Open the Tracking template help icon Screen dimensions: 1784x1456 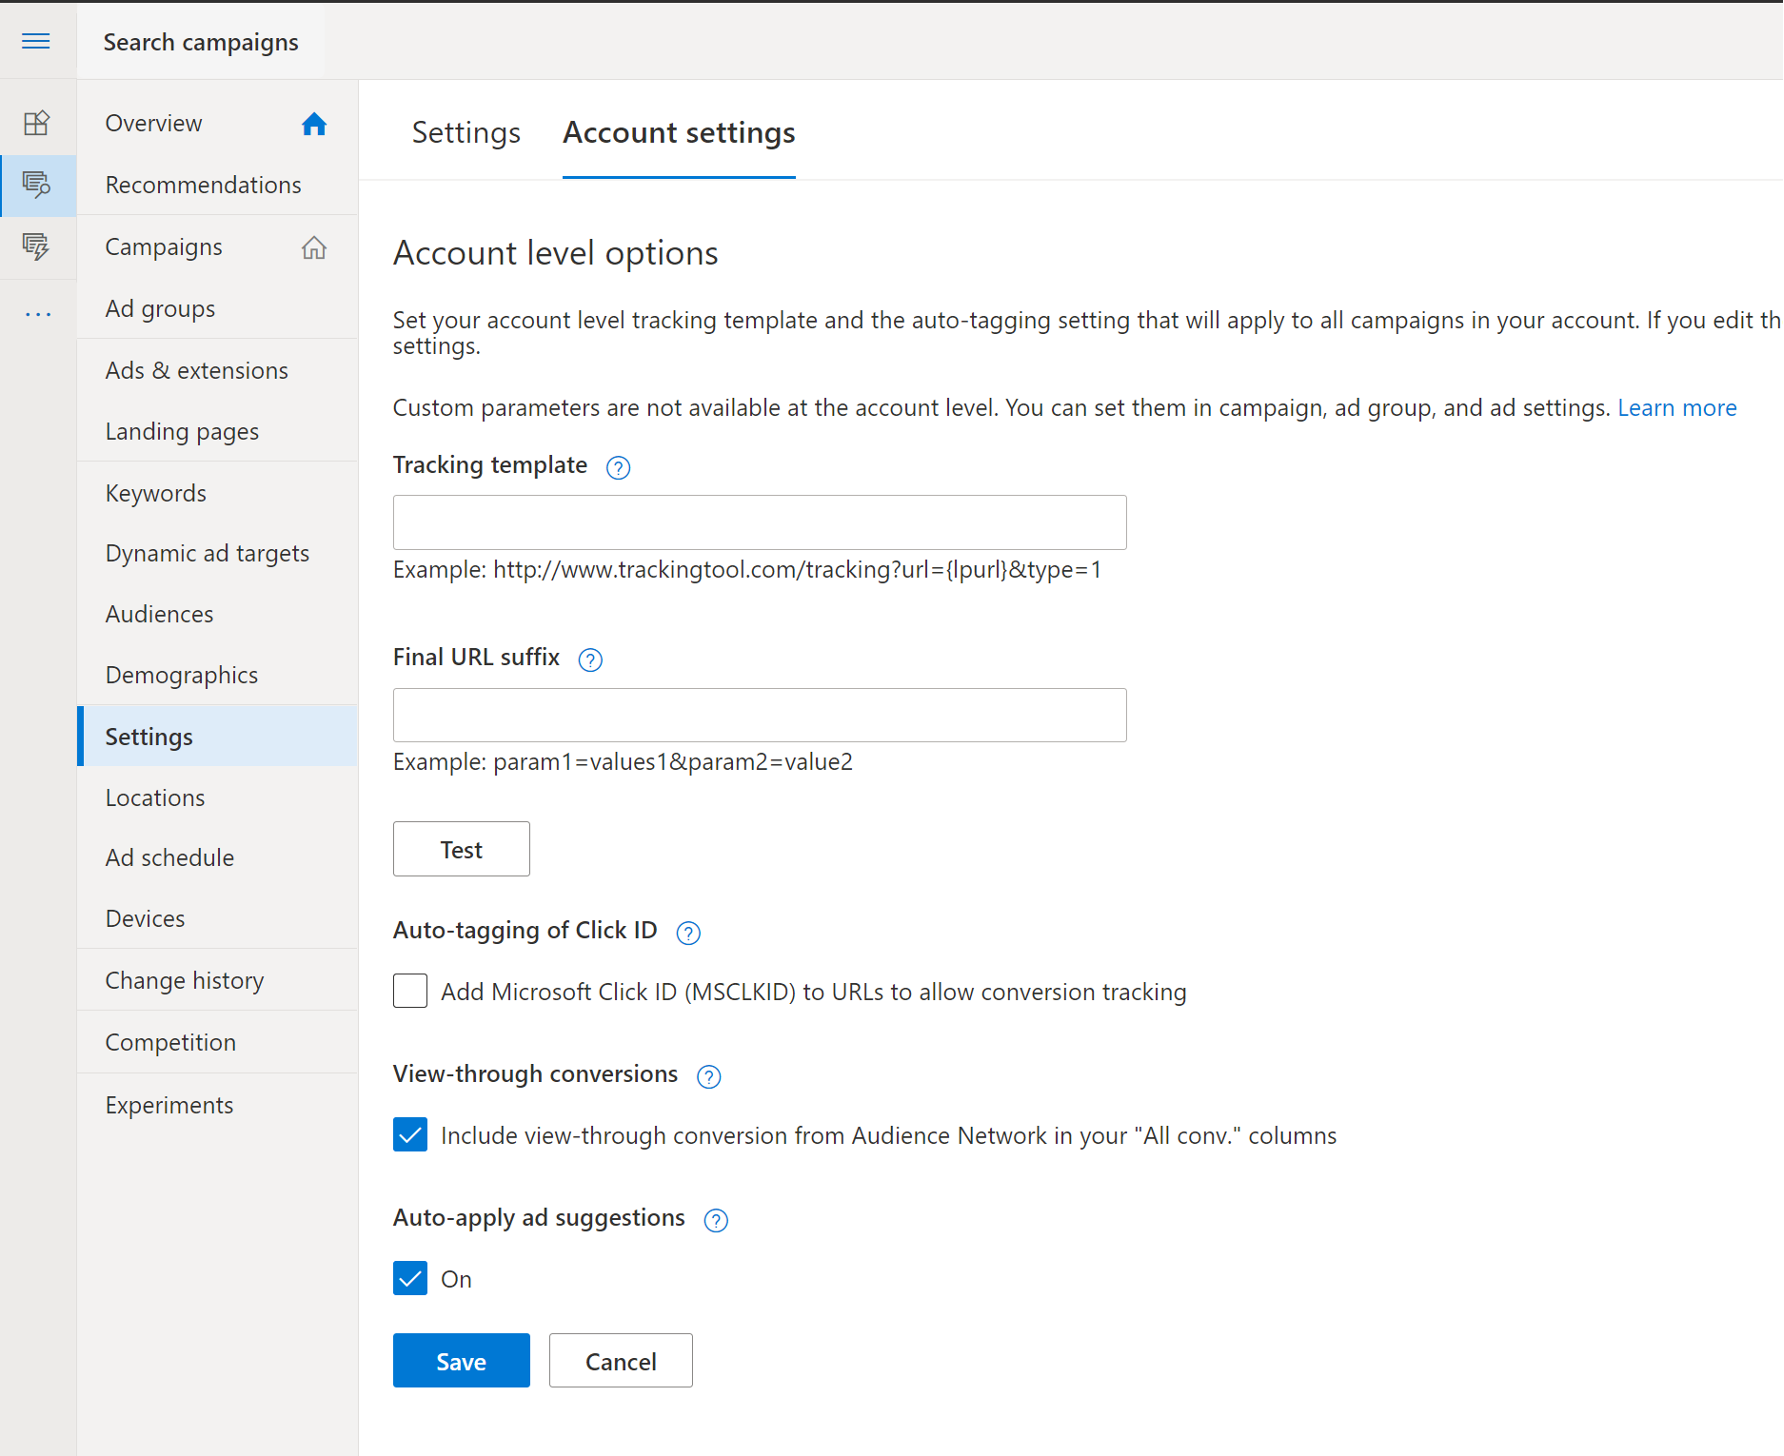tap(618, 467)
